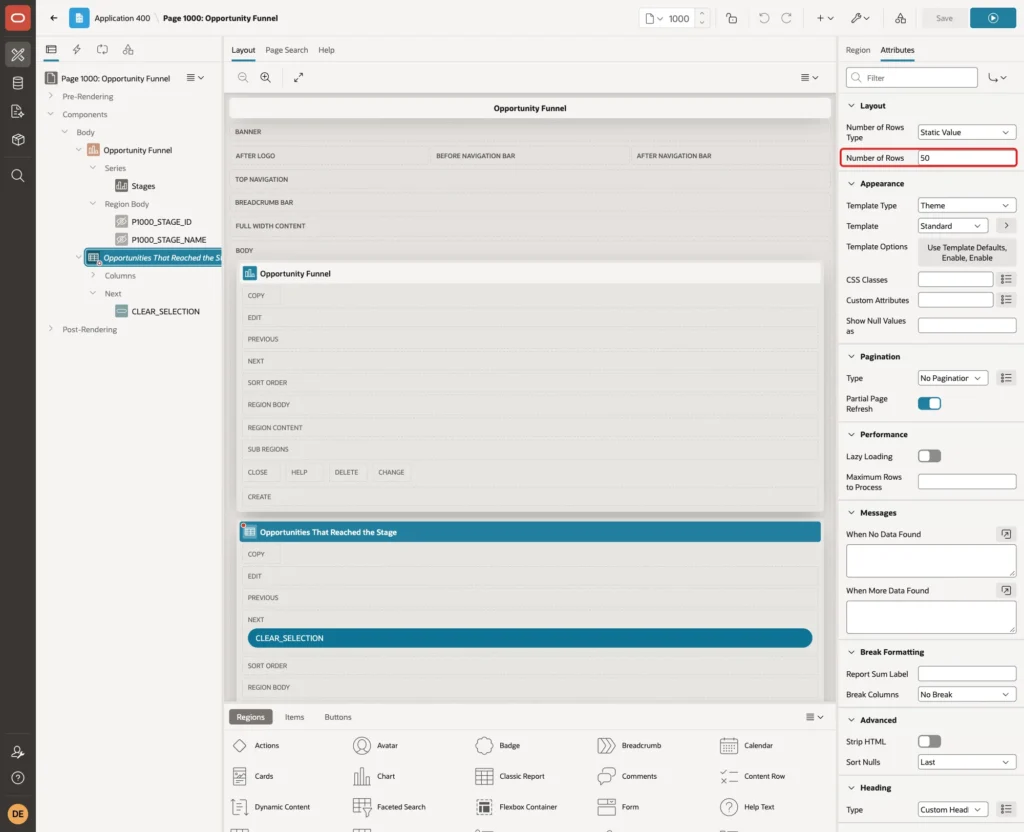Open Custom Attributes picker list icon
Image resolution: width=1024 pixels, height=832 pixels.
(1006, 300)
